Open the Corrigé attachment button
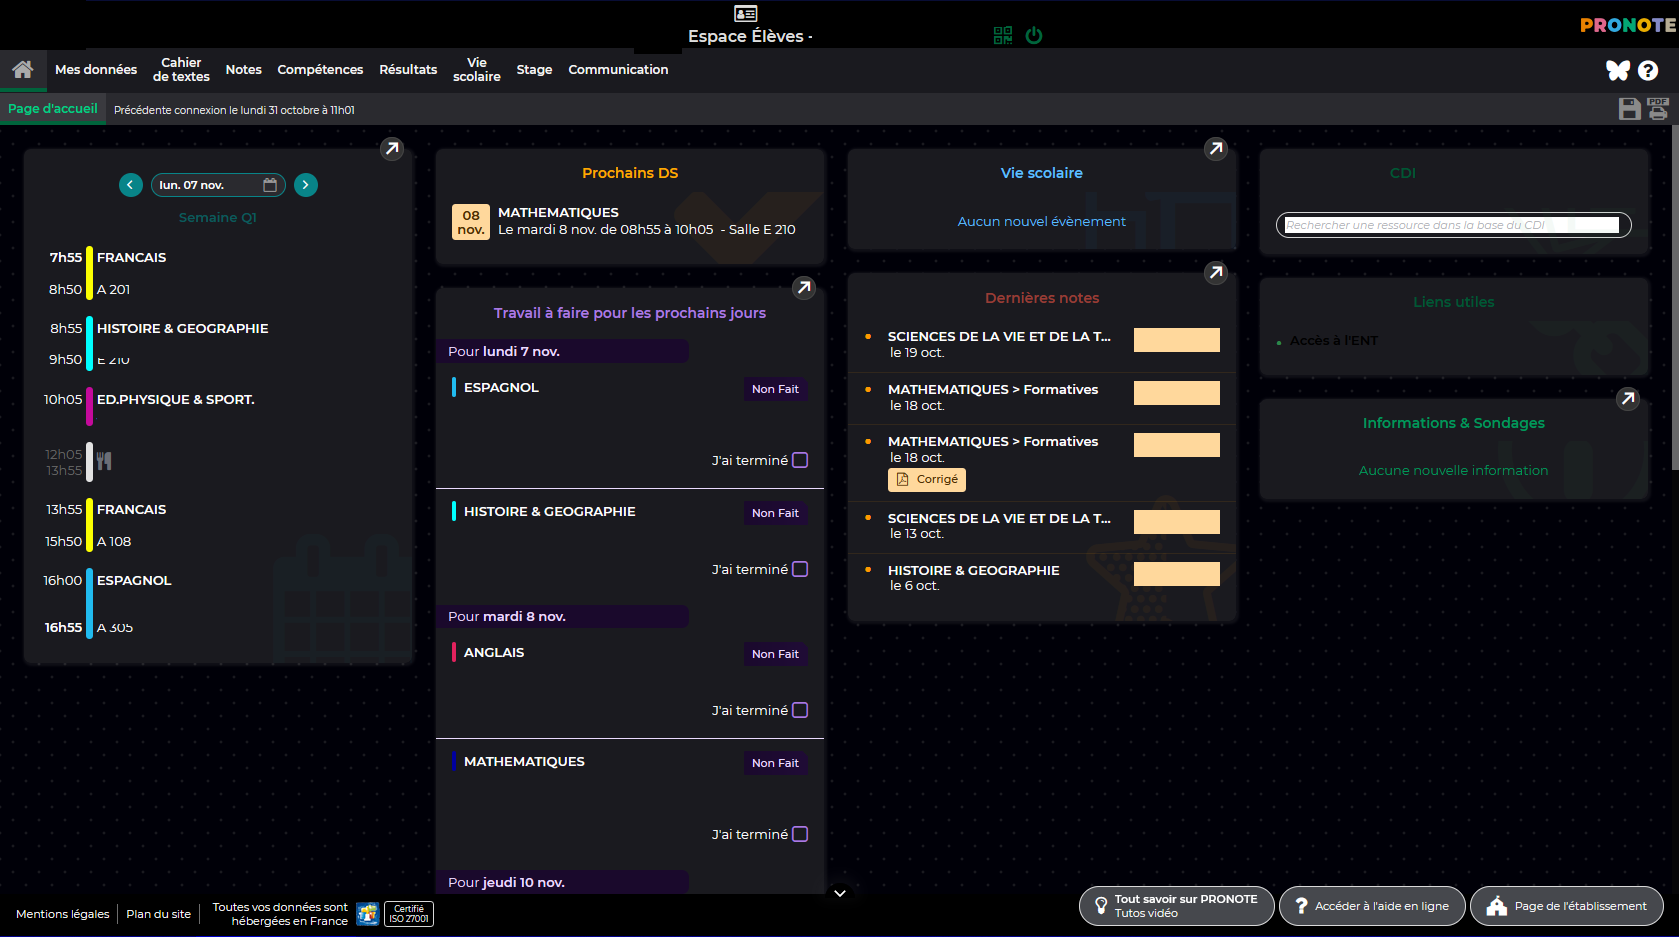Image resolution: width=1679 pixels, height=937 pixels. 927,480
